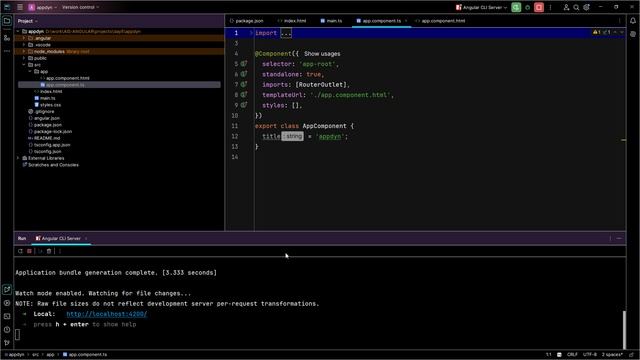Clear console output with trash icon
640x360 pixels.
pos(49,251)
